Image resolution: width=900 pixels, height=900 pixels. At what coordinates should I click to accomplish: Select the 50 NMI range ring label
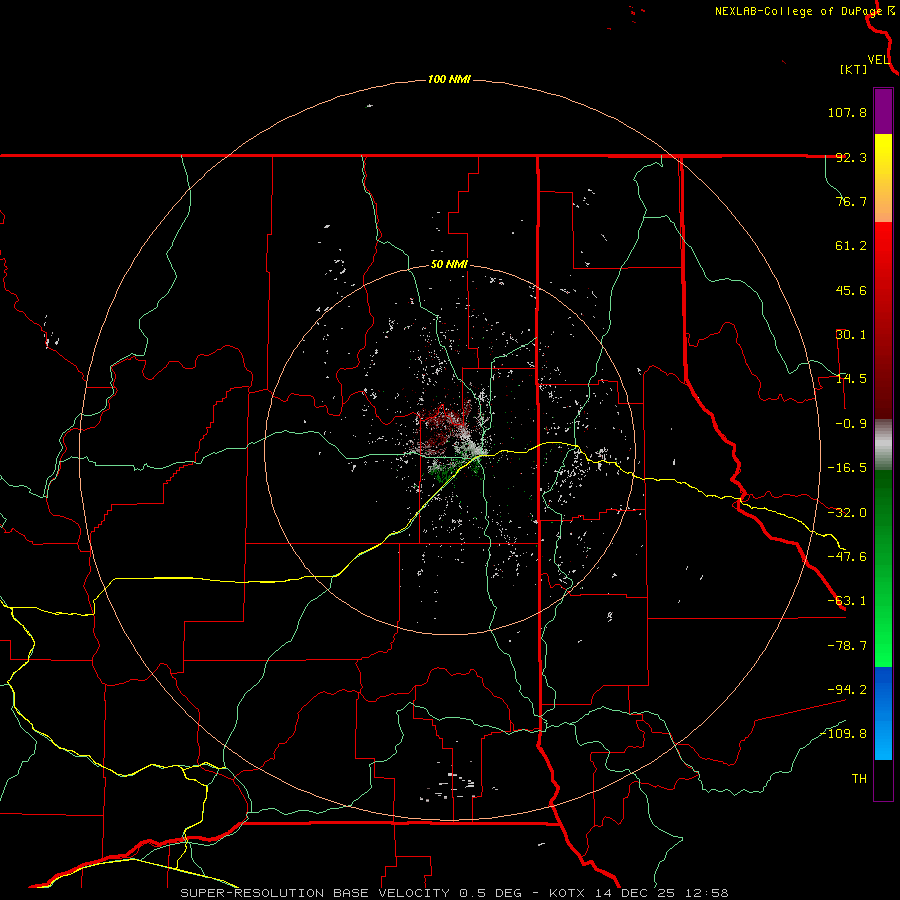[x=449, y=265]
